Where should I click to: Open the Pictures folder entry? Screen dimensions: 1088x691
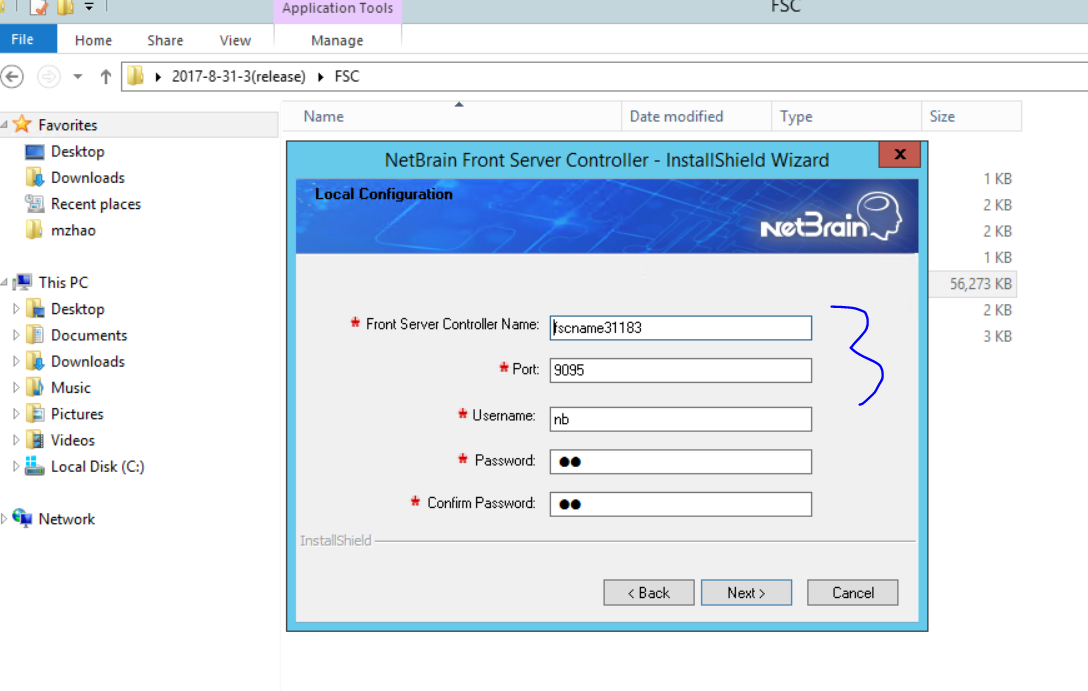click(77, 414)
